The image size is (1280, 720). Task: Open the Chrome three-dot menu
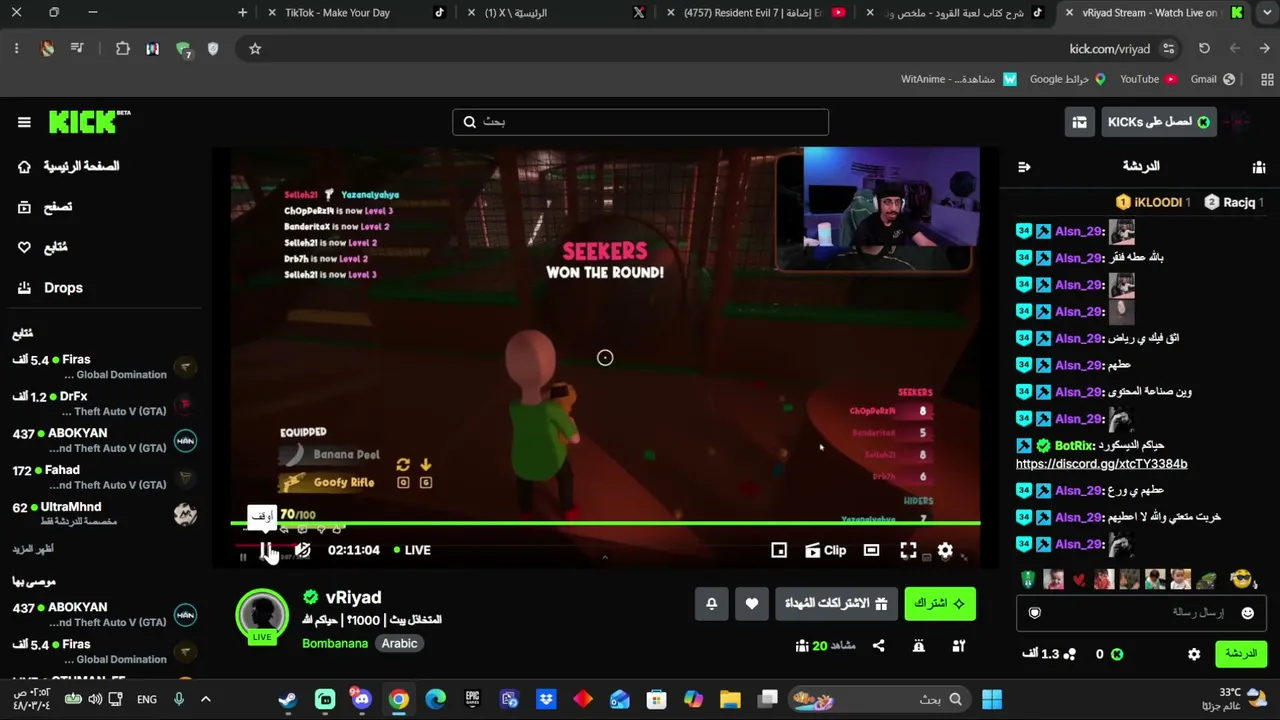point(17,49)
